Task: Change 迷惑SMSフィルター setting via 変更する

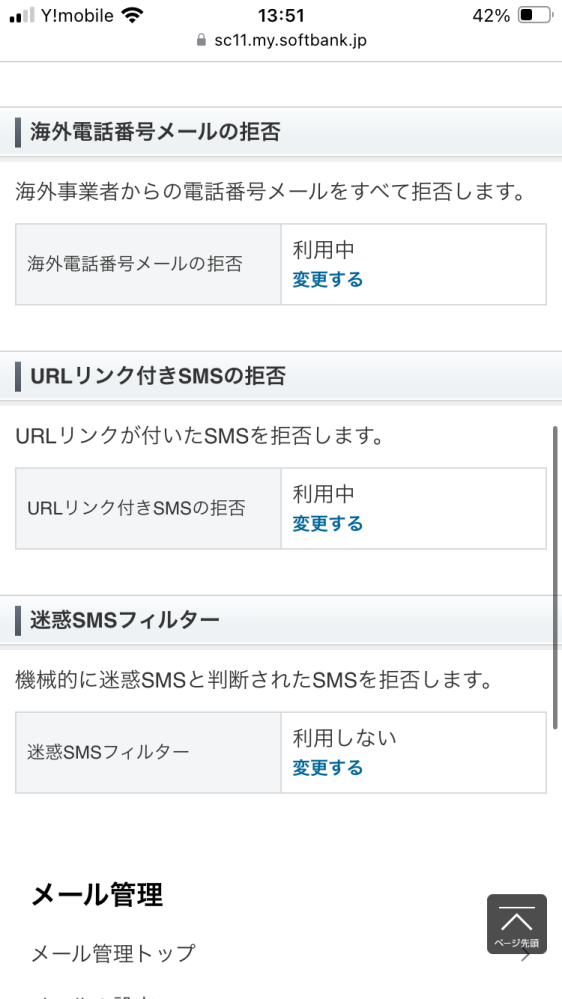Action: pos(328,768)
